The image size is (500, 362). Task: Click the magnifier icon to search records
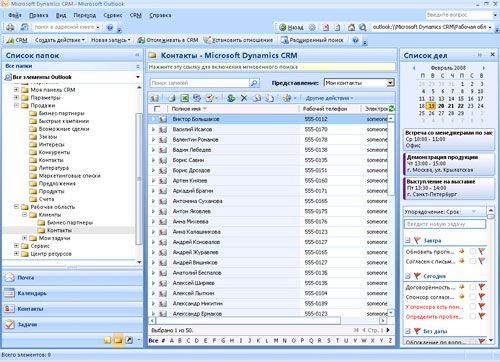(x=254, y=83)
